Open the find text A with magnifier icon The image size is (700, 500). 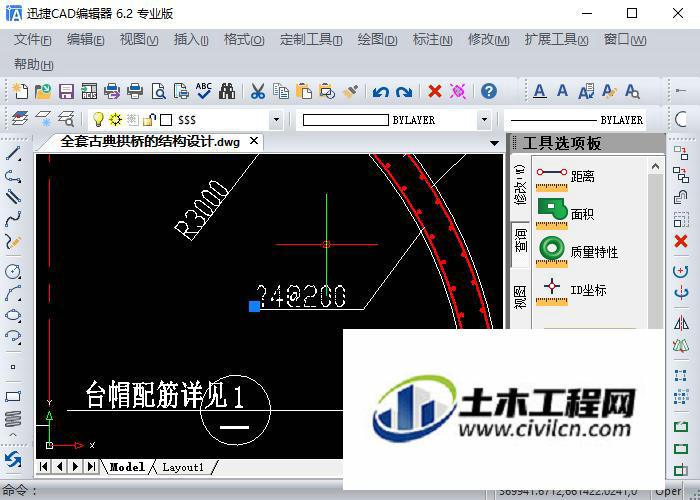point(632,92)
